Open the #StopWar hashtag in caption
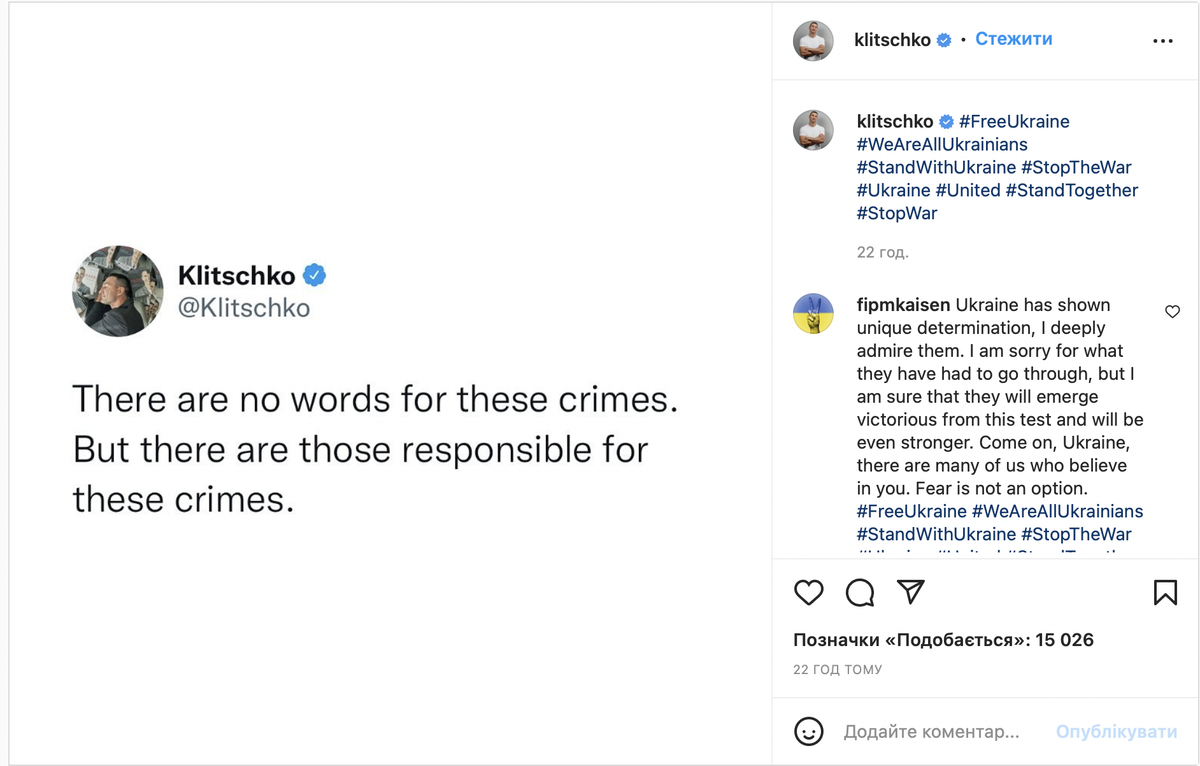 (x=897, y=213)
